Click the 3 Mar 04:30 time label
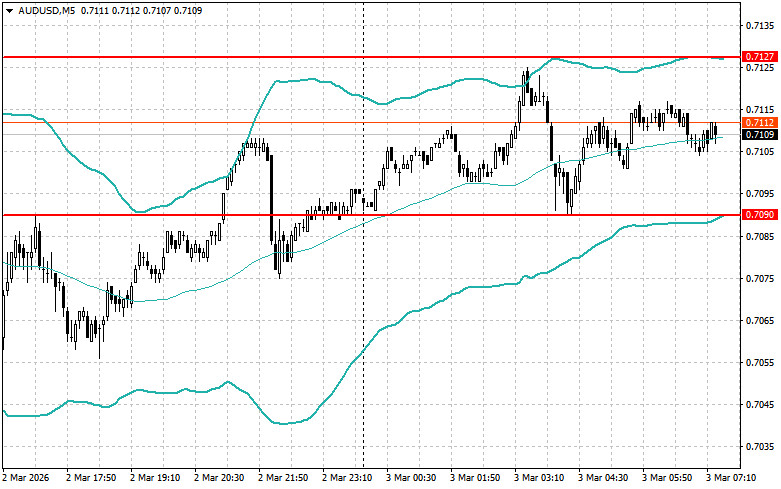Viewport: 781px width, 489px height. point(603,478)
